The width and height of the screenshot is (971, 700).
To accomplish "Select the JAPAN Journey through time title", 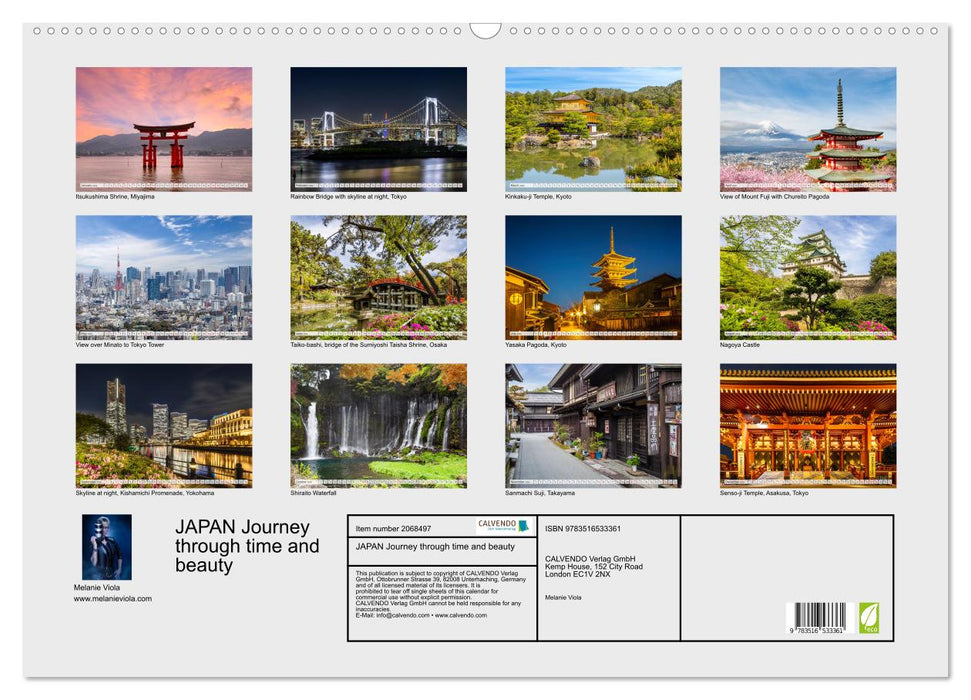I will pyautogui.click(x=243, y=546).
